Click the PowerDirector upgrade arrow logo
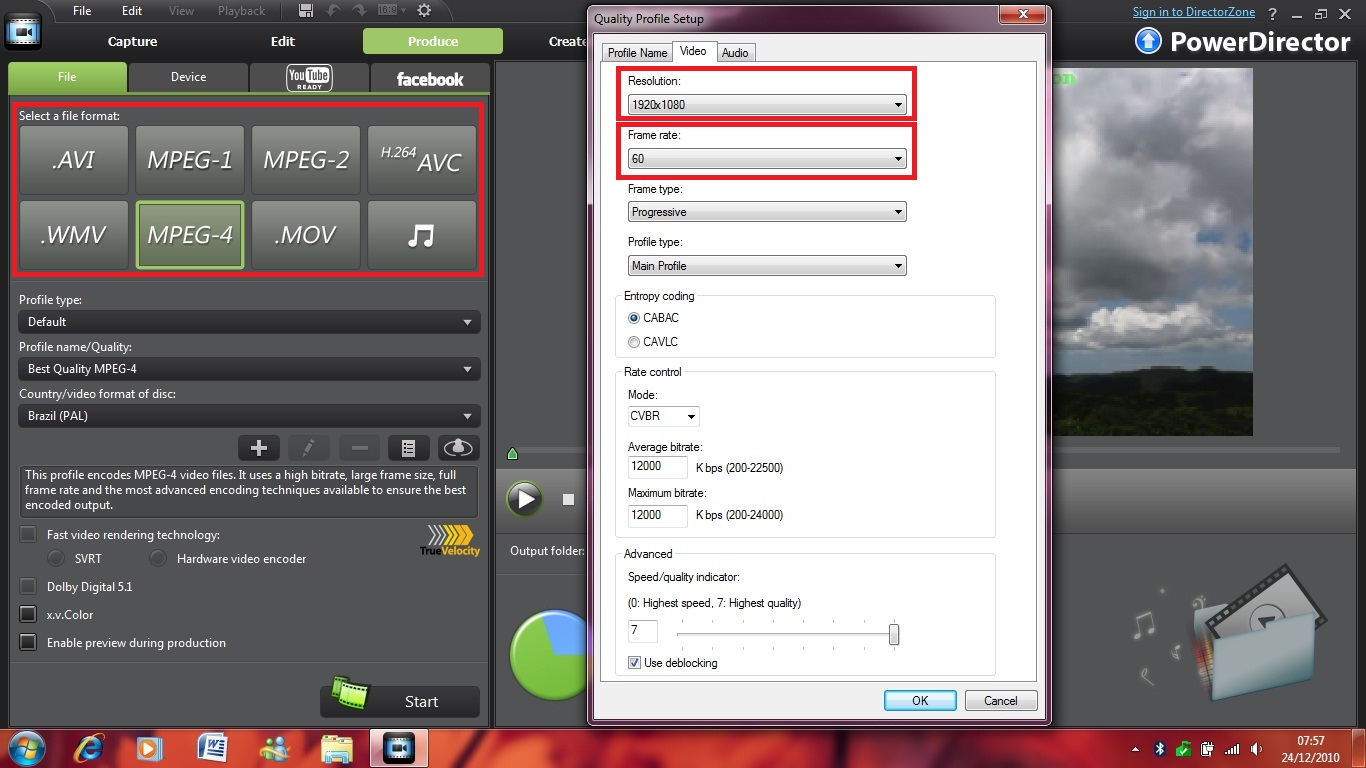The image size is (1366, 768). pos(1148,41)
